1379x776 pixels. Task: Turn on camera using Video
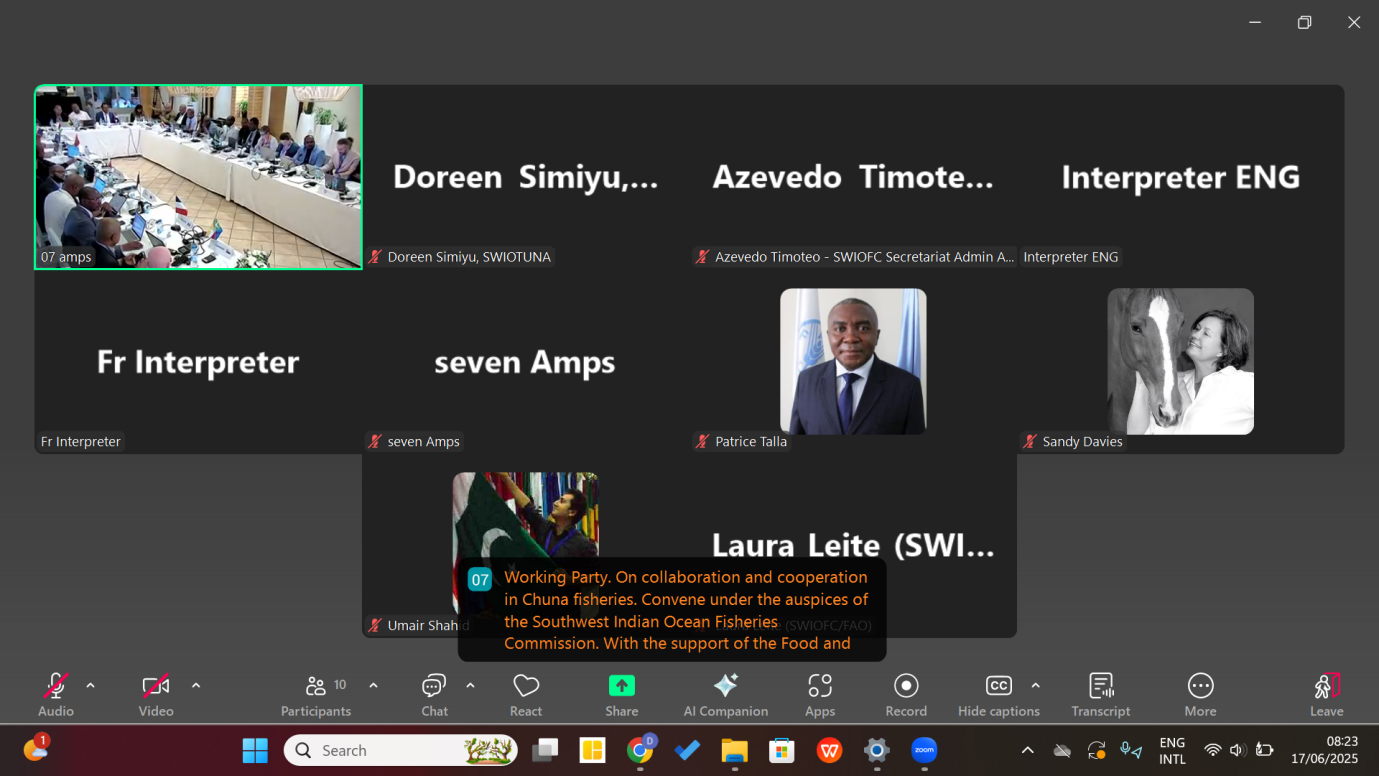click(155, 693)
